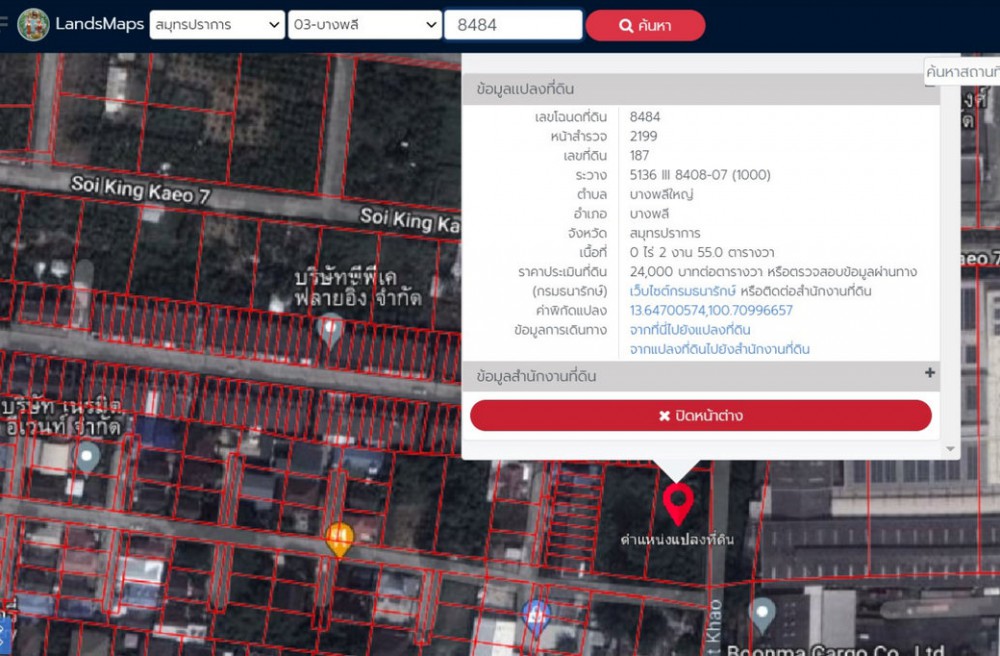Open the hamburger menu left of the logo
Image resolution: width=1000 pixels, height=656 pixels.
pos(4,24)
